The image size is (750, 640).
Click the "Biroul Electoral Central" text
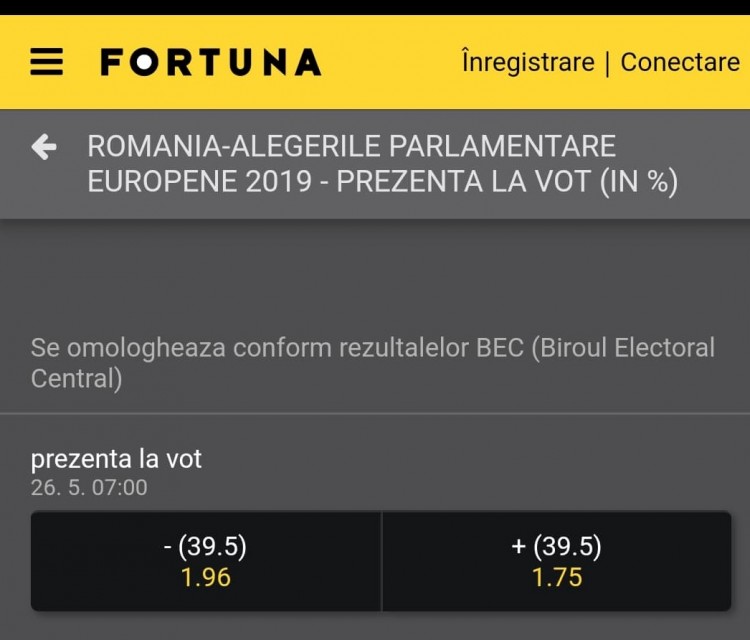click(x=620, y=348)
